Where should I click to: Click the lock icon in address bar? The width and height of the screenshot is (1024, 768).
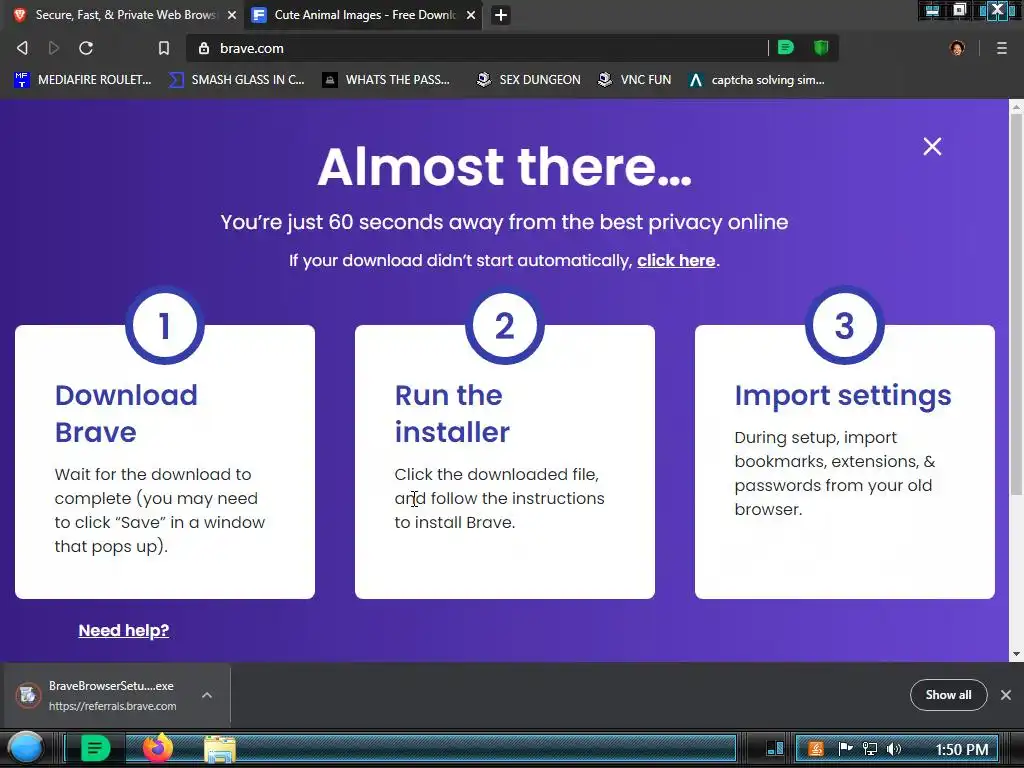pyautogui.click(x=204, y=48)
